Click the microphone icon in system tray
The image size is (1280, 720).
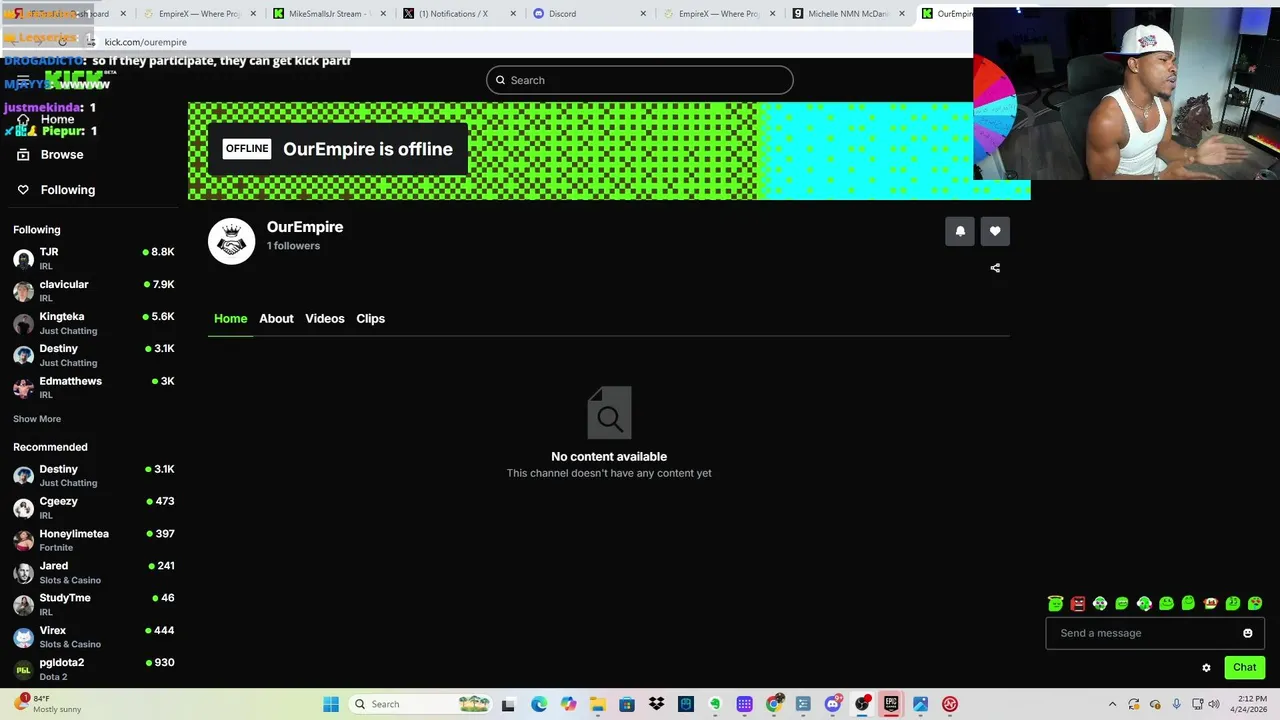1176,704
